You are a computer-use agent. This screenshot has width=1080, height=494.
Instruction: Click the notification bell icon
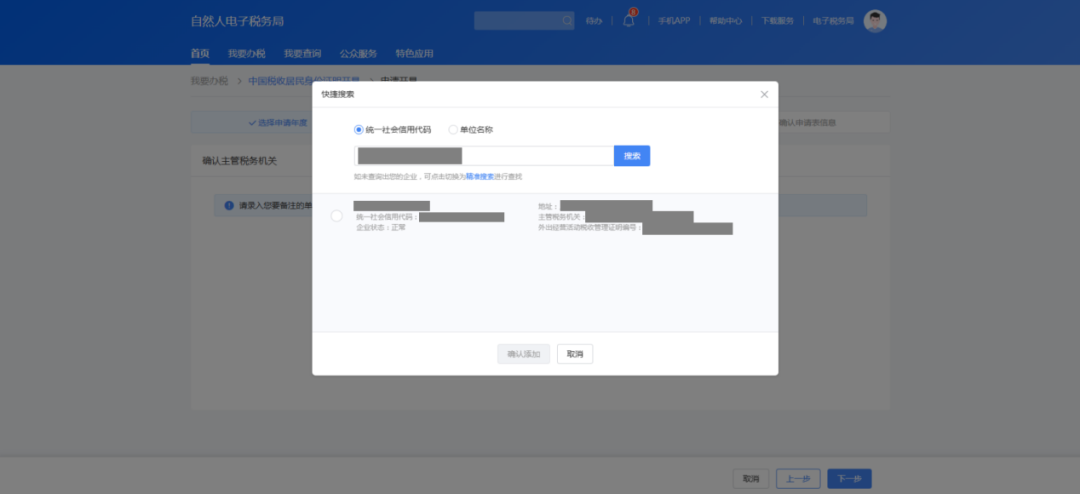click(x=629, y=21)
